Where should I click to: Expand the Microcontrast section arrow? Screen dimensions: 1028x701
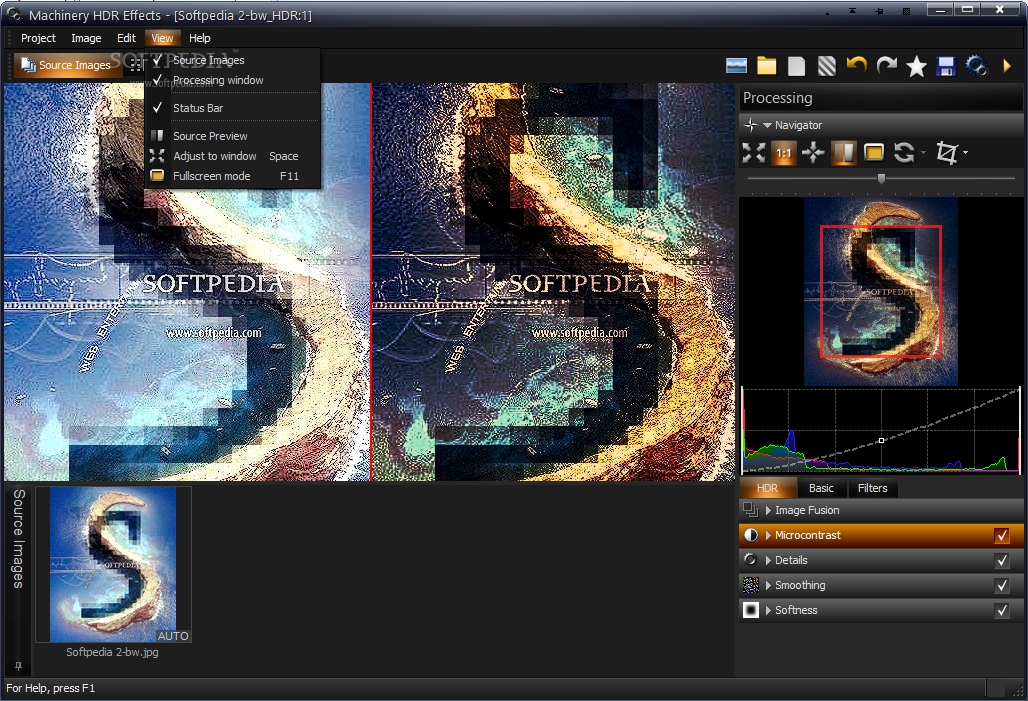click(x=768, y=535)
